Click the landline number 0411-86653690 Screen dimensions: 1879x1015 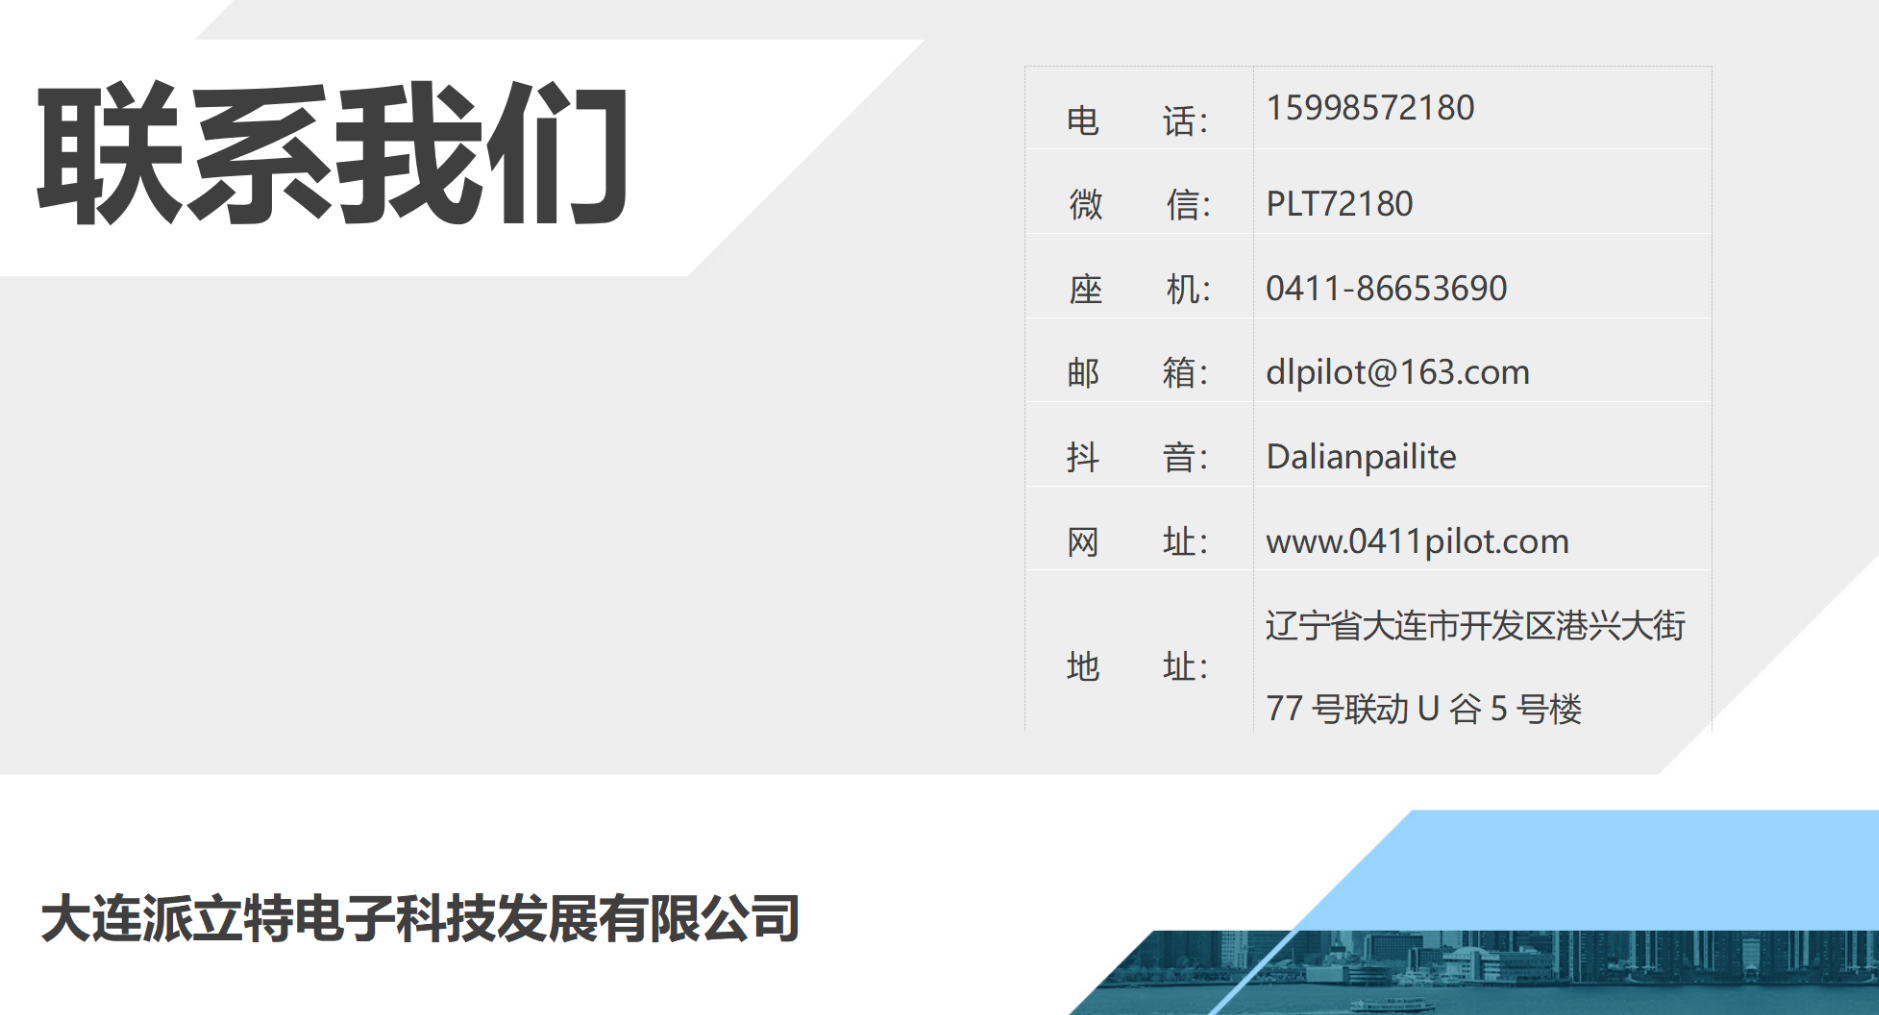tap(1385, 289)
